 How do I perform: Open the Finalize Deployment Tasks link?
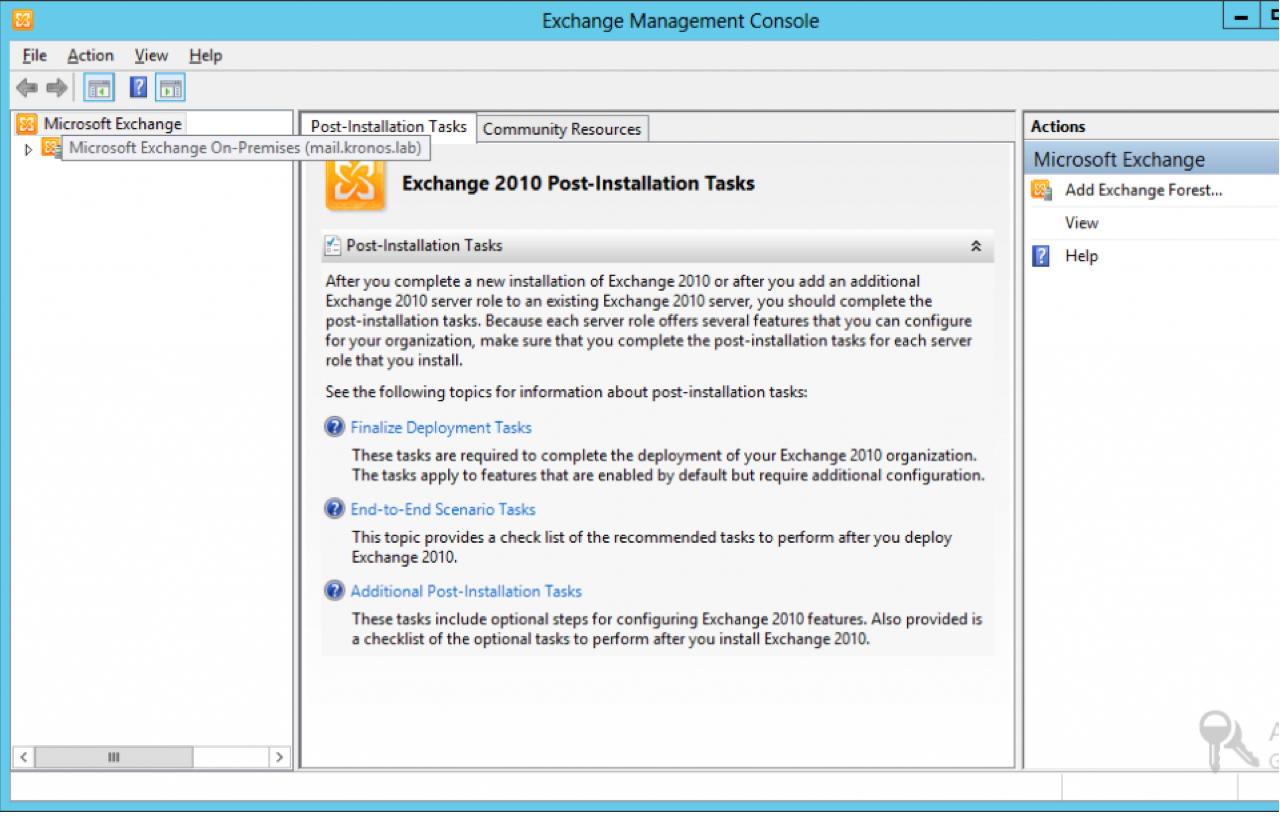(x=441, y=428)
